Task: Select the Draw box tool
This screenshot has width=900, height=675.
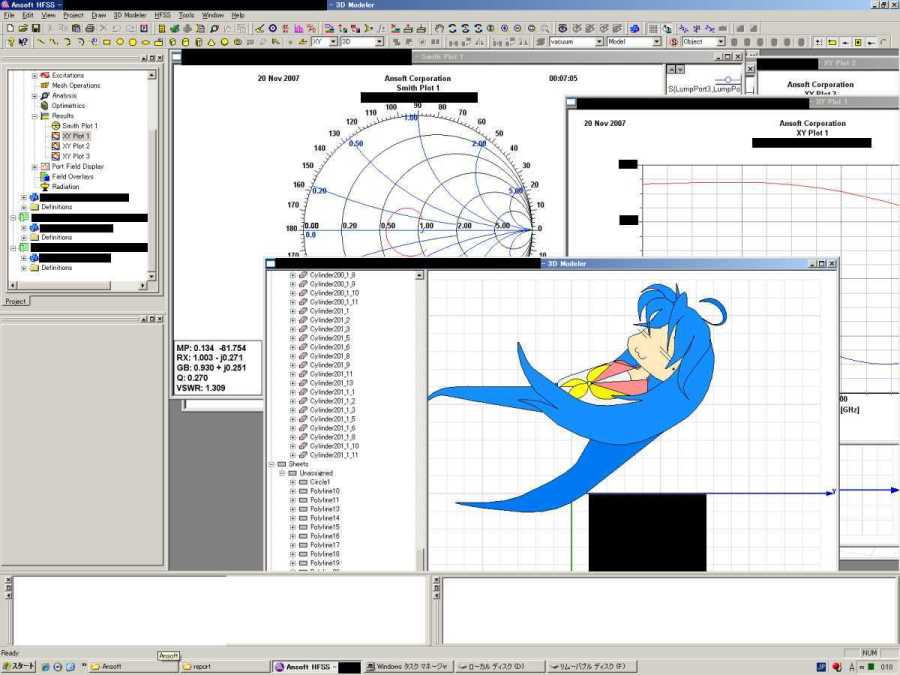Action: pyautogui.click(x=172, y=42)
